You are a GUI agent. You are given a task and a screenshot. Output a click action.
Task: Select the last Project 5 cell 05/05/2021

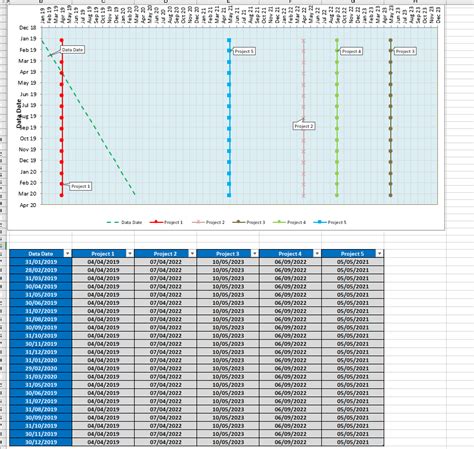point(353,442)
